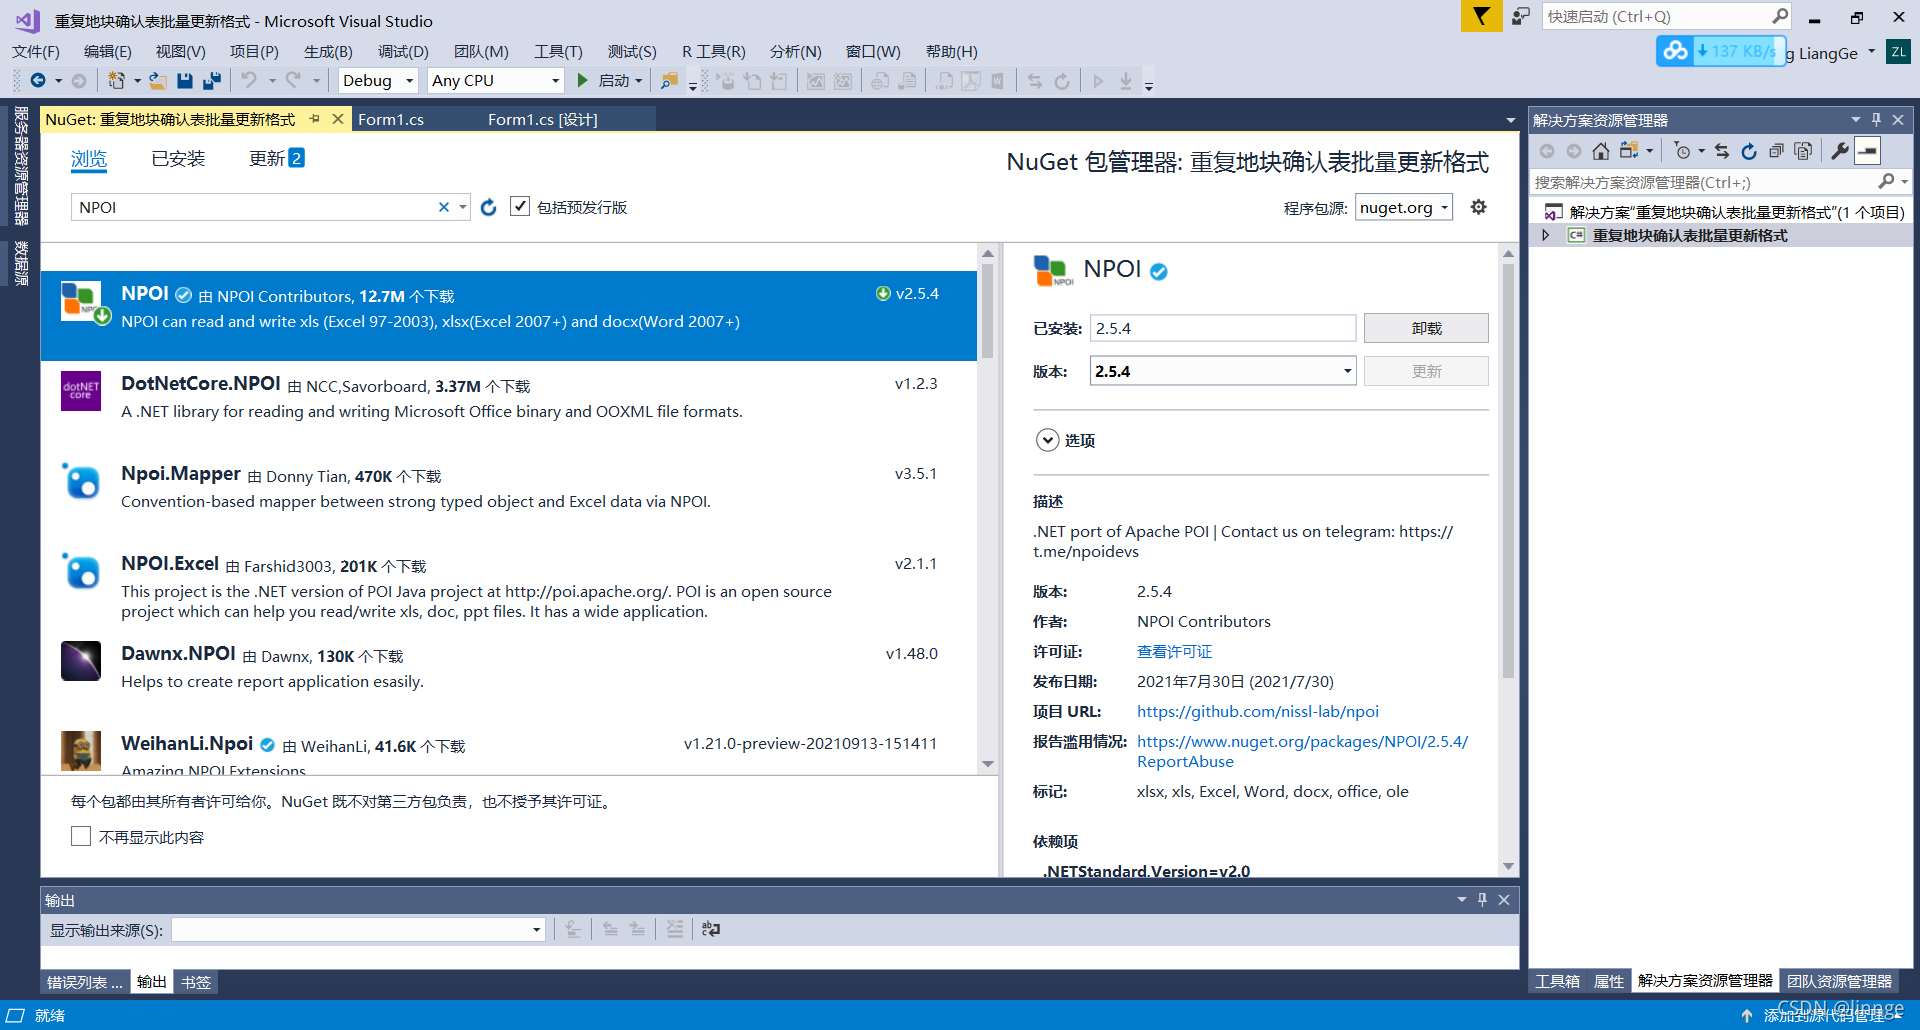
Task: Open Properties wrench icon in Solution Explorer
Action: pos(1840,151)
